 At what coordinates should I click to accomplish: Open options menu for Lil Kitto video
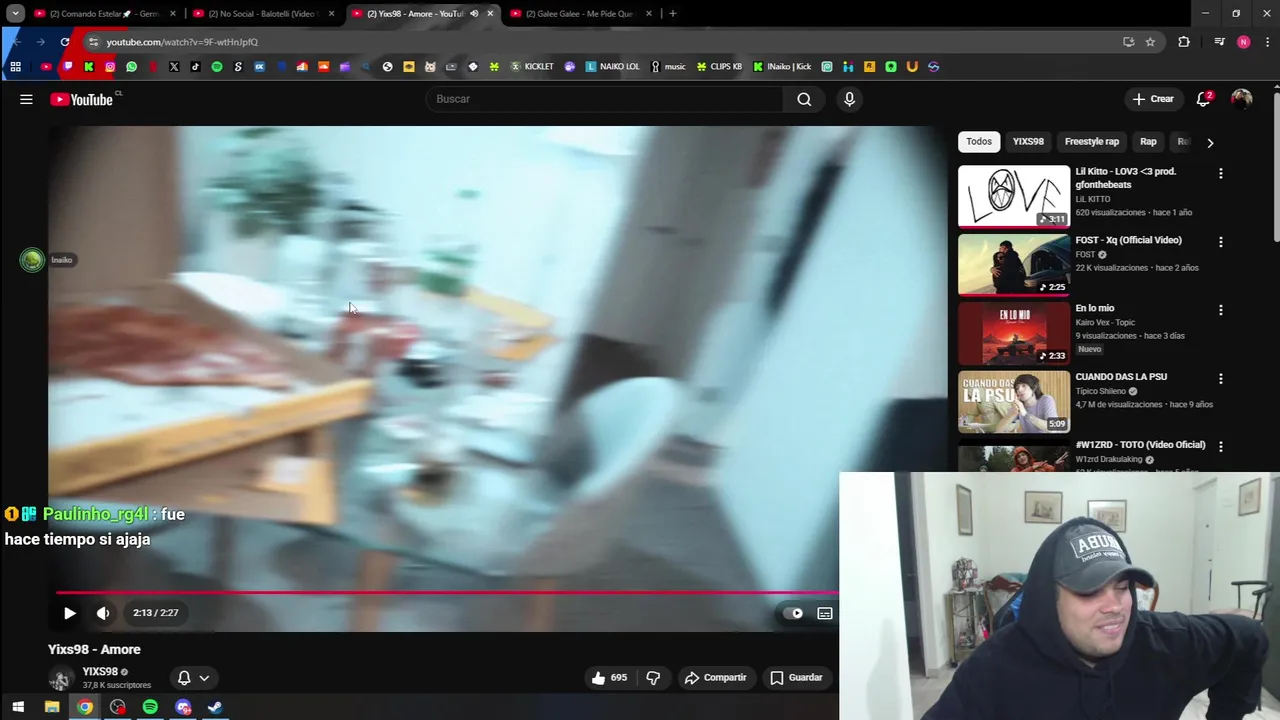(x=1220, y=174)
